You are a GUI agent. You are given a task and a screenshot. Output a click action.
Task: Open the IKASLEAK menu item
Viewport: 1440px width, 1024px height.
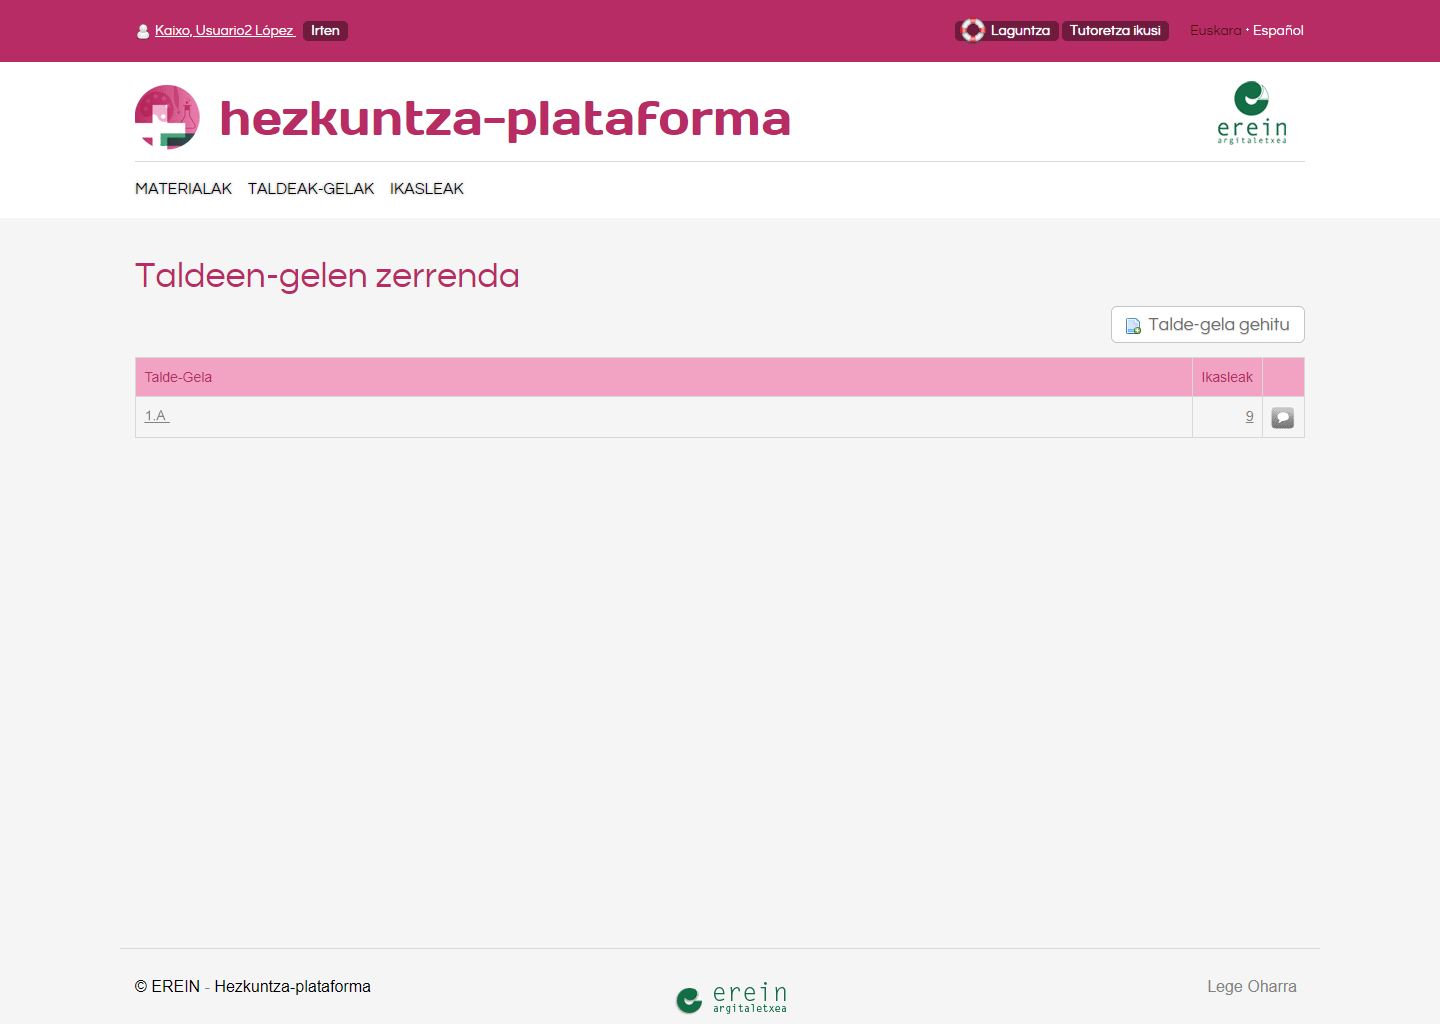[427, 189]
